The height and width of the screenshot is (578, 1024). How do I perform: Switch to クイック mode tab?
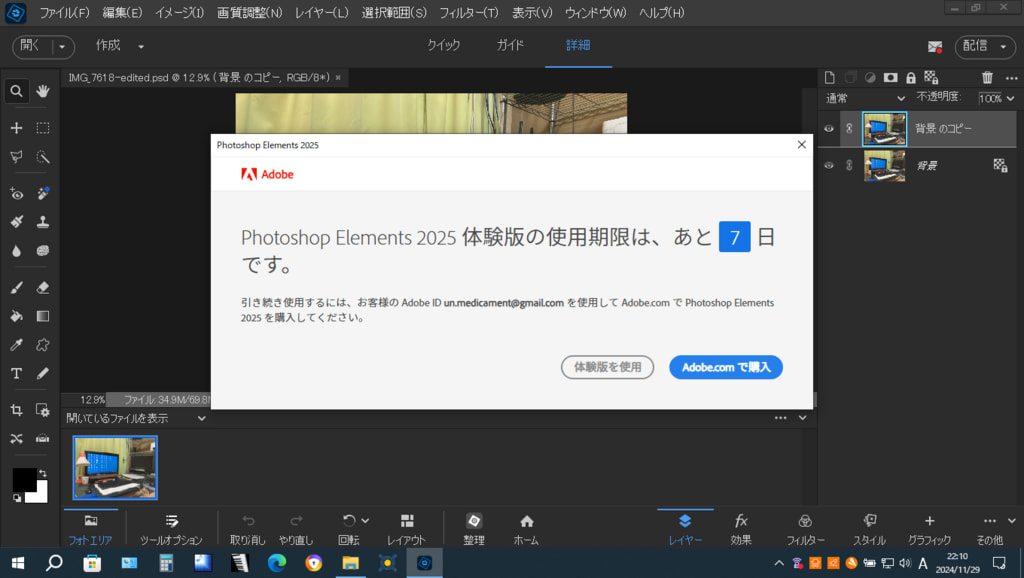[443, 45]
